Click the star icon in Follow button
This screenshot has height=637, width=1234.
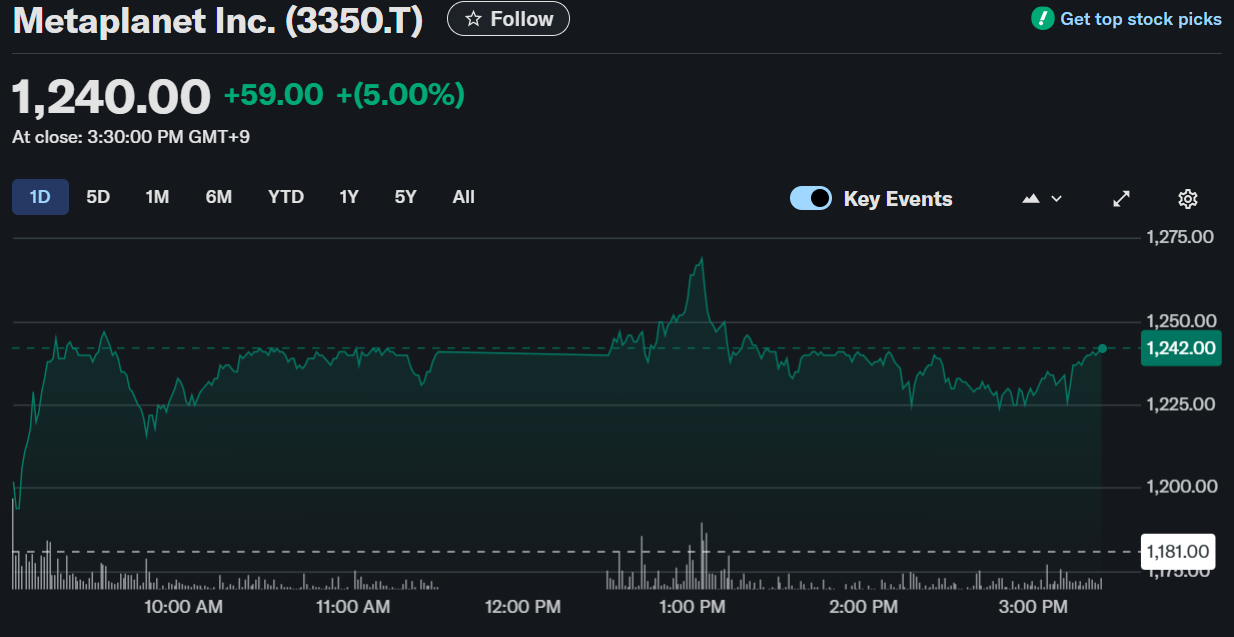(x=474, y=19)
